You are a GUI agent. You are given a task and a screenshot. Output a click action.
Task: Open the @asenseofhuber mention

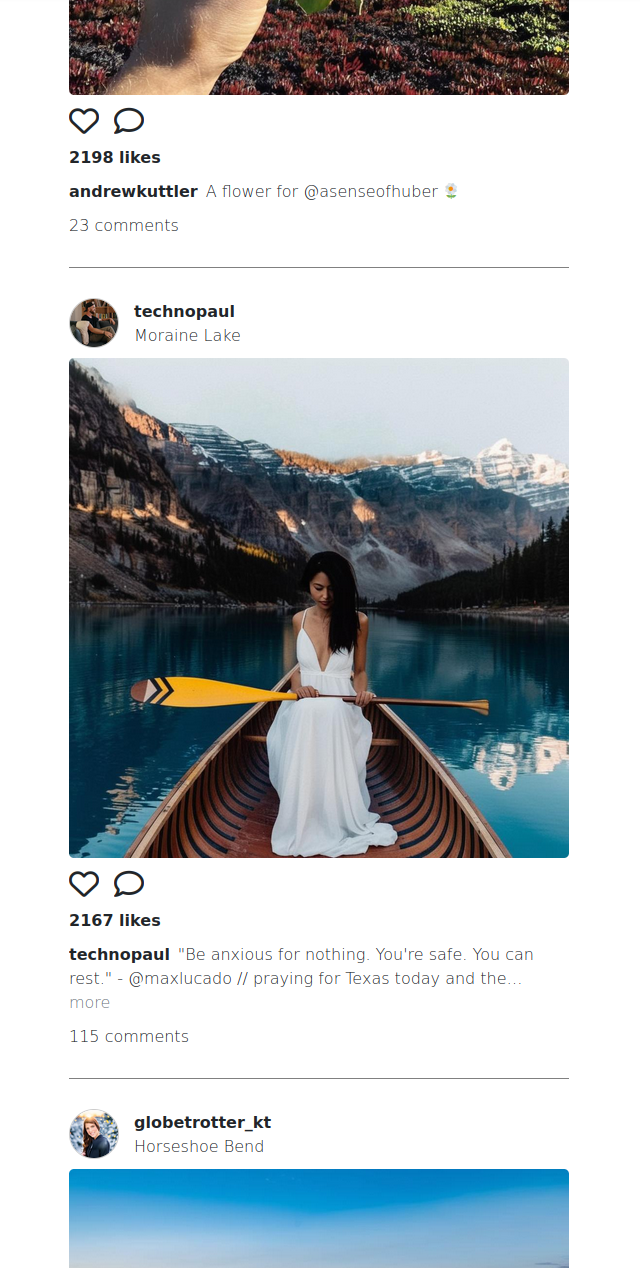370,191
